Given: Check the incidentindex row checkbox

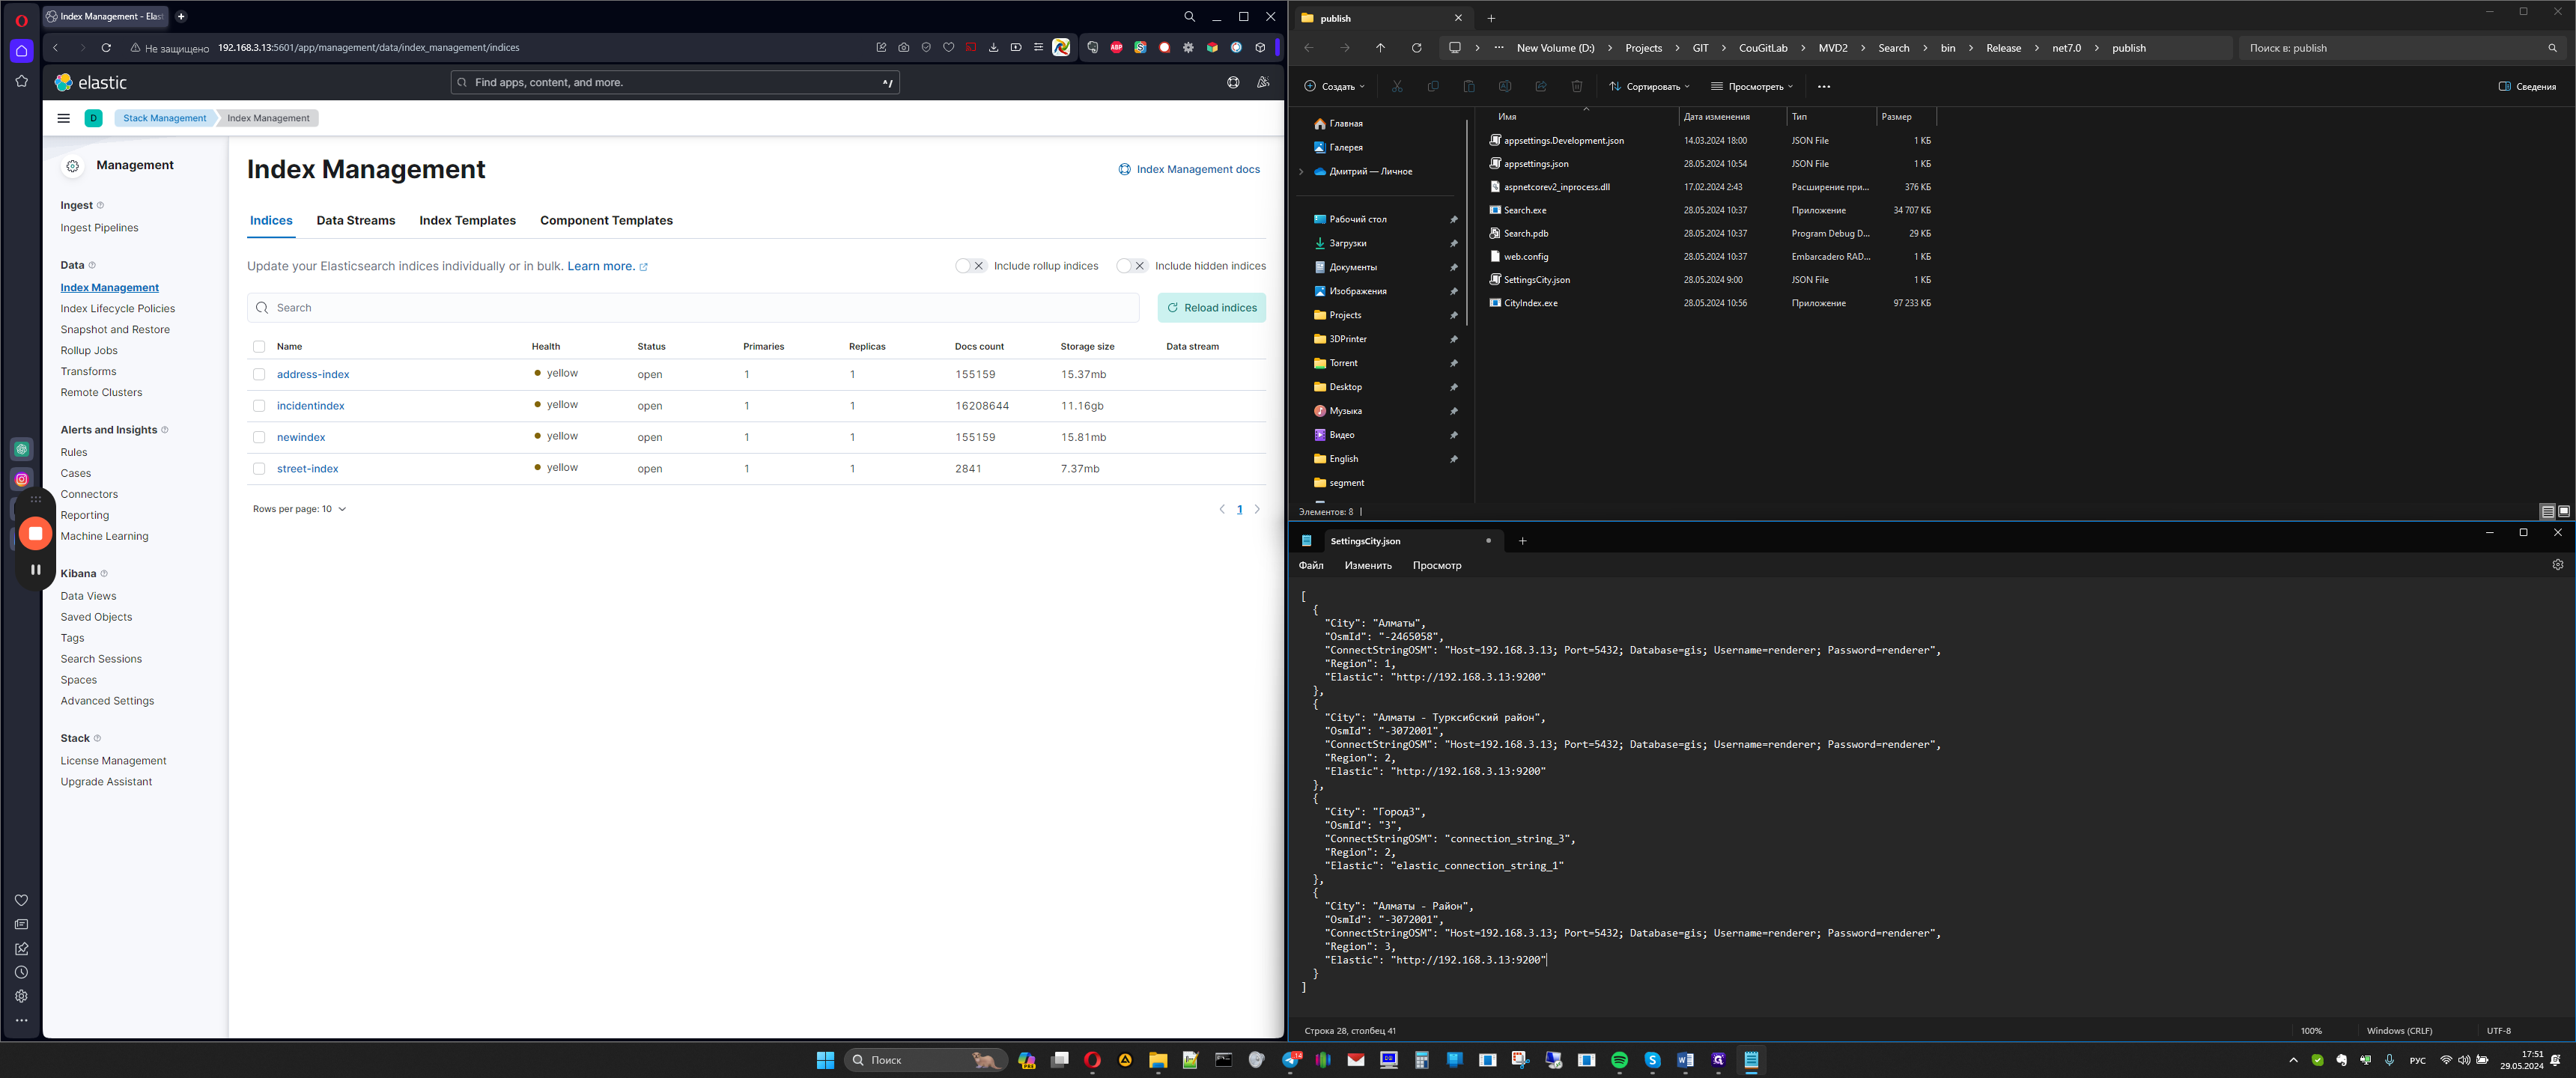Looking at the screenshot, I should pyautogui.click(x=259, y=406).
